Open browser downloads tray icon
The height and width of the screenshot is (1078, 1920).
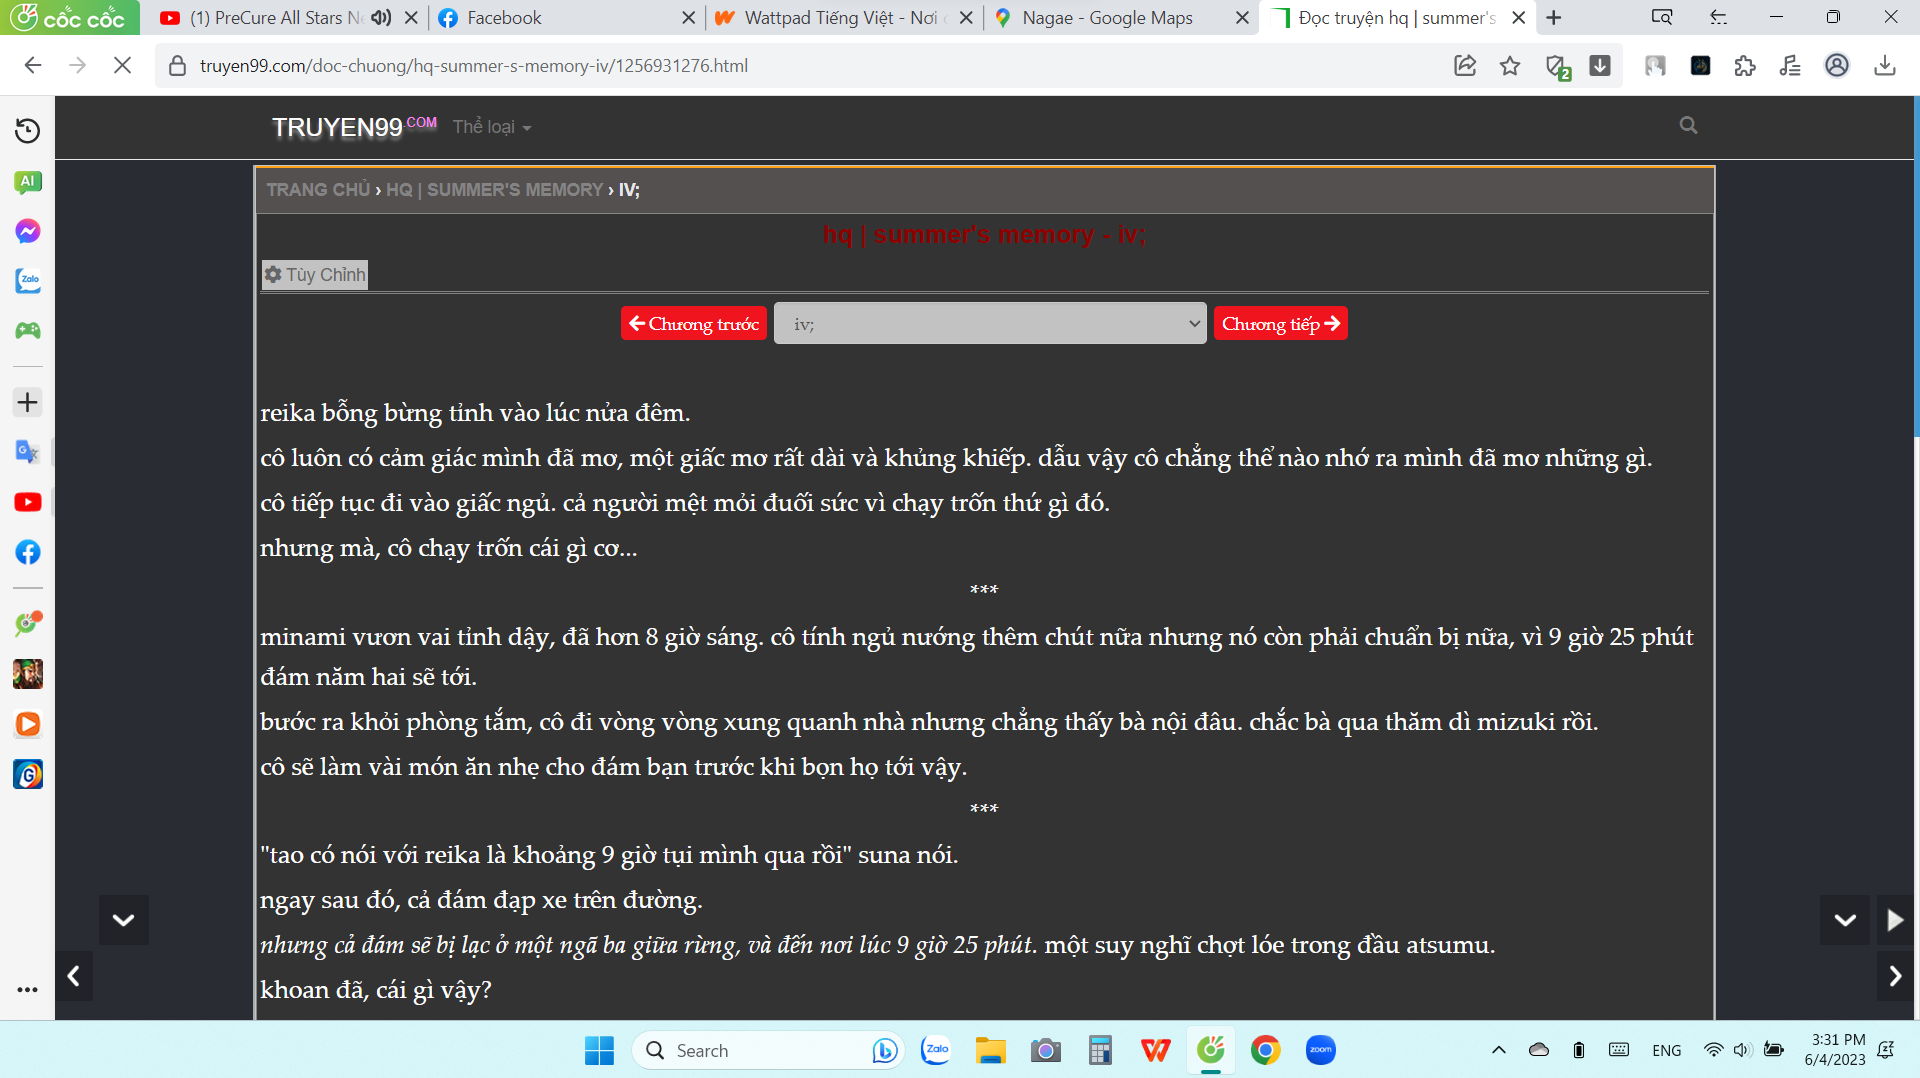tap(1885, 66)
